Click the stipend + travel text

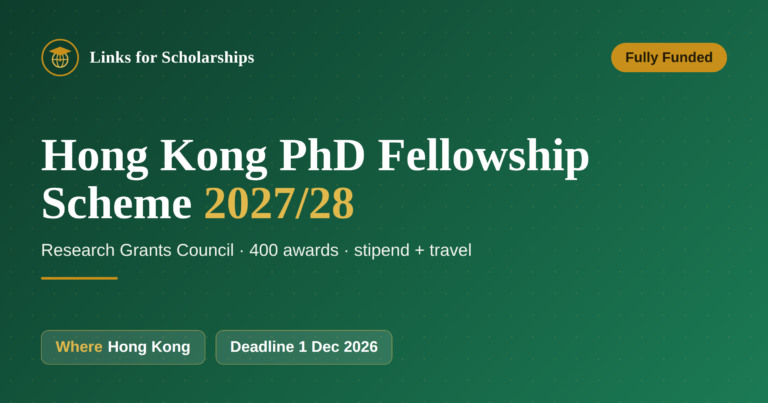coord(413,250)
